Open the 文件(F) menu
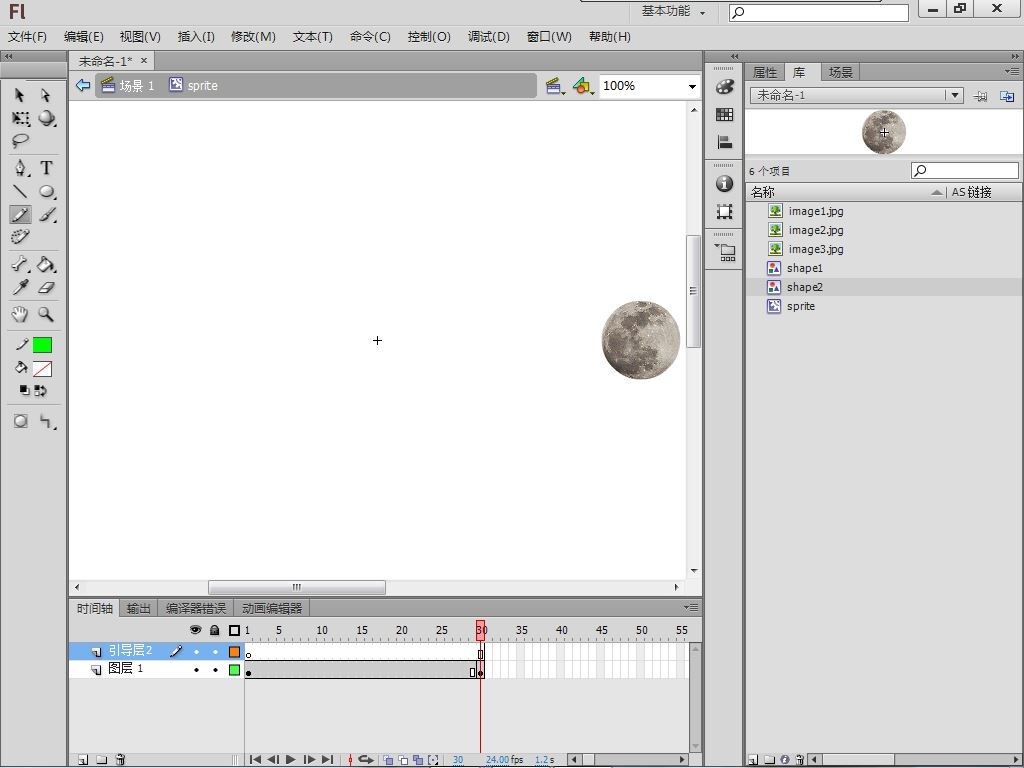 pyautogui.click(x=27, y=37)
